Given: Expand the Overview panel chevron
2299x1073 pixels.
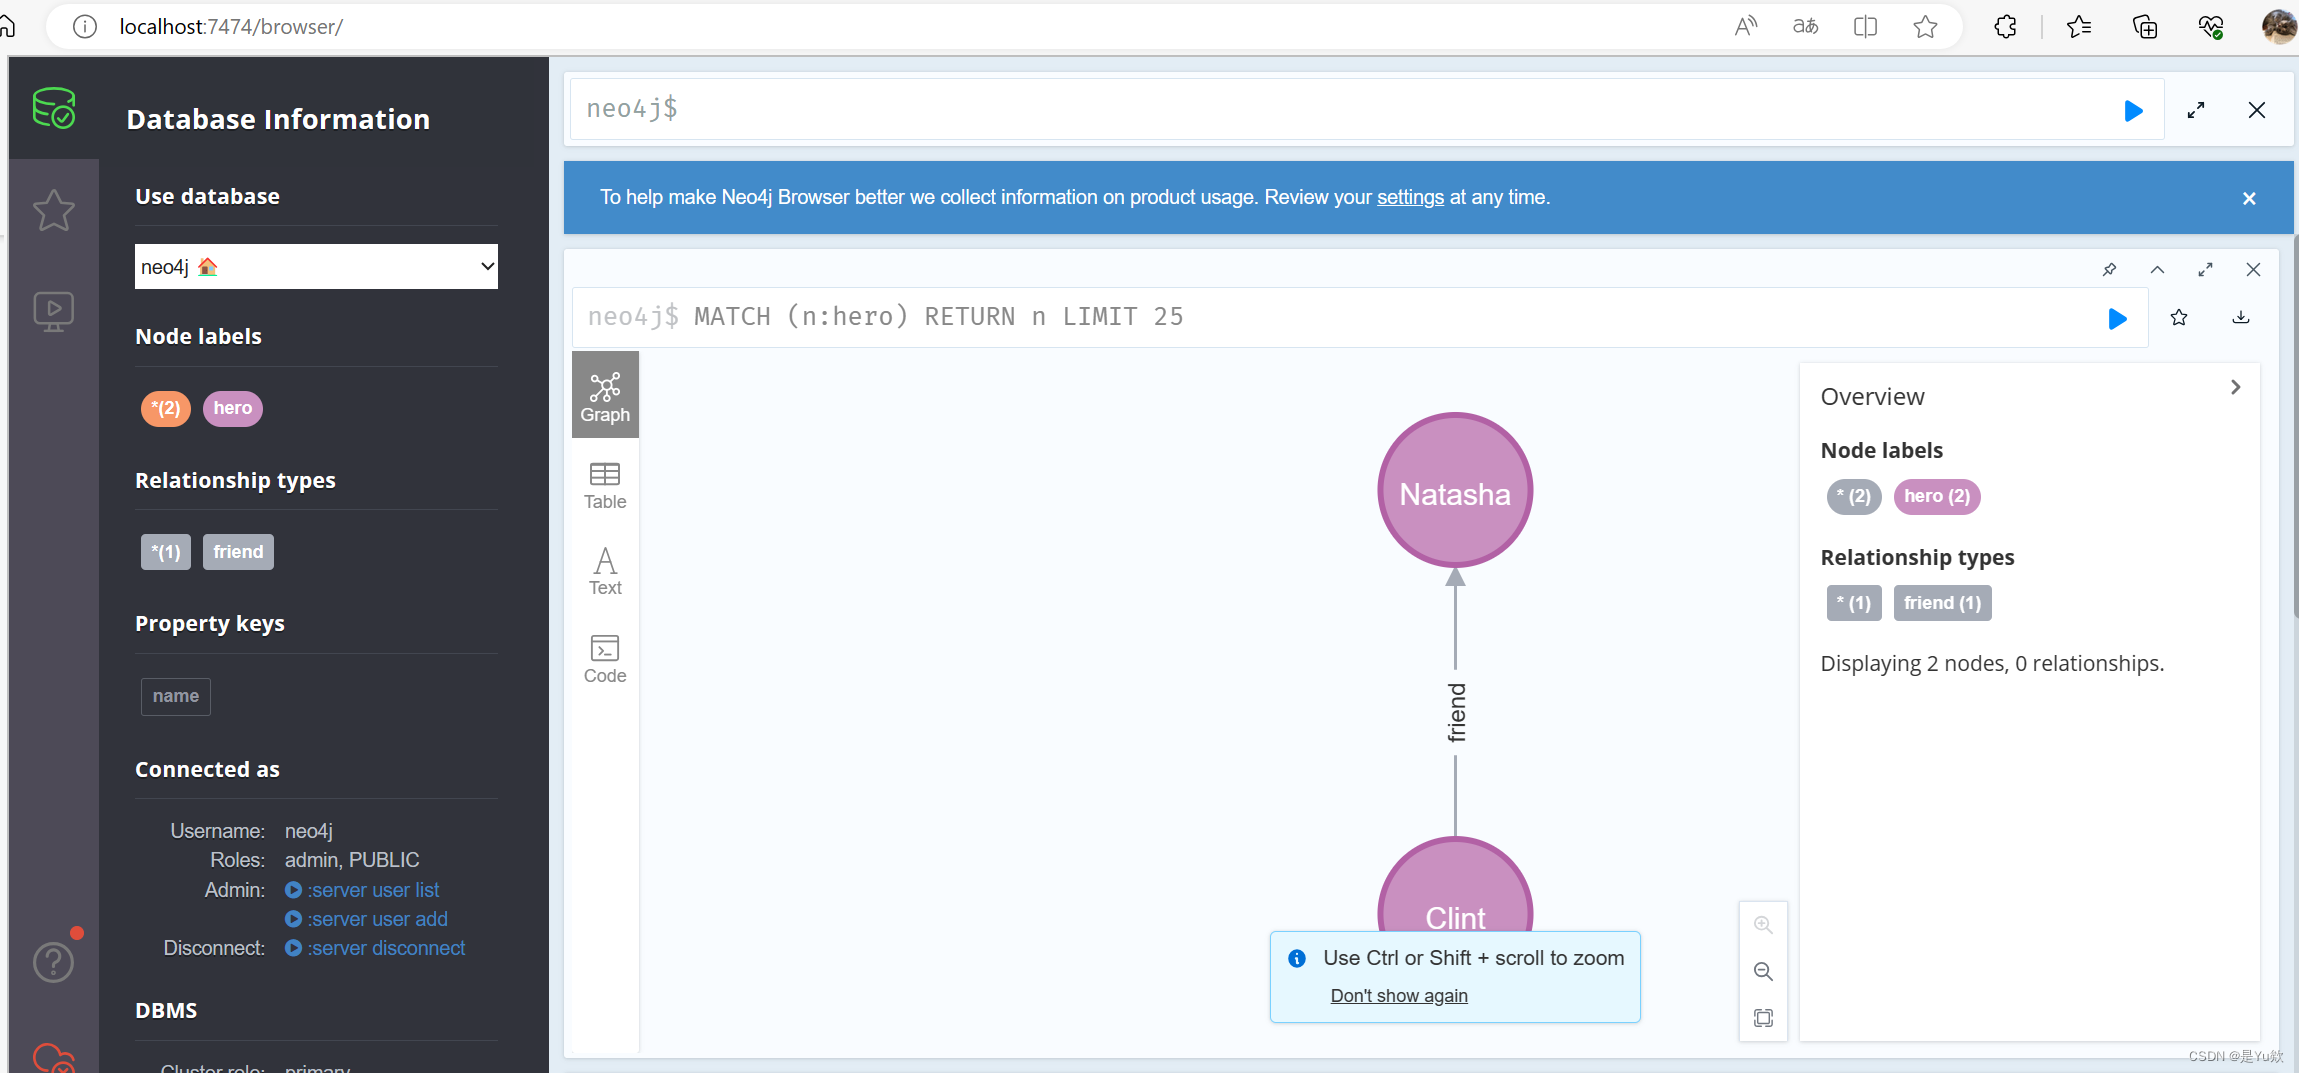Looking at the screenshot, I should (x=2235, y=387).
